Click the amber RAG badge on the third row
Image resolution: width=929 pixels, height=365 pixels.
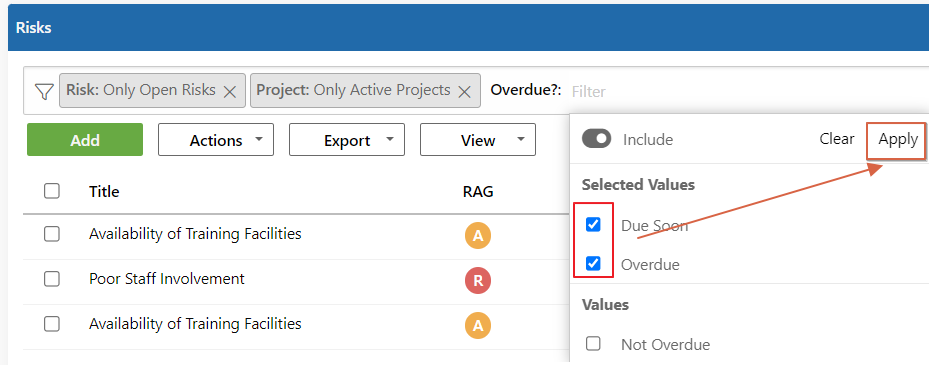pos(478,326)
